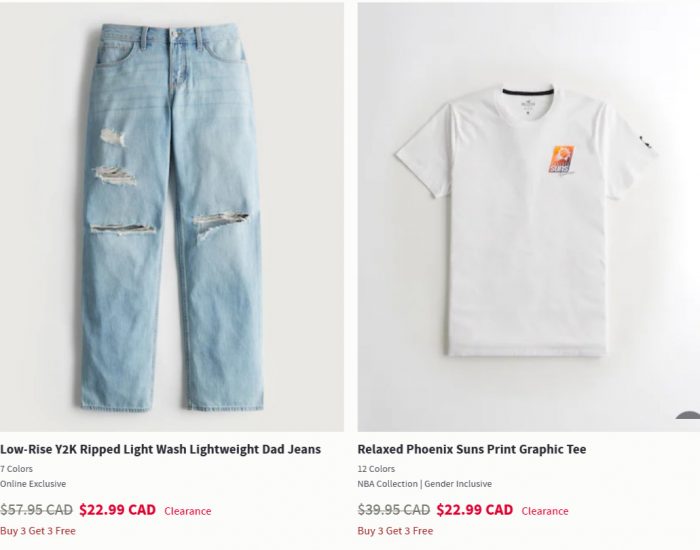Click the struck-through $57.95 CAD price

pyautogui.click(x=36, y=510)
